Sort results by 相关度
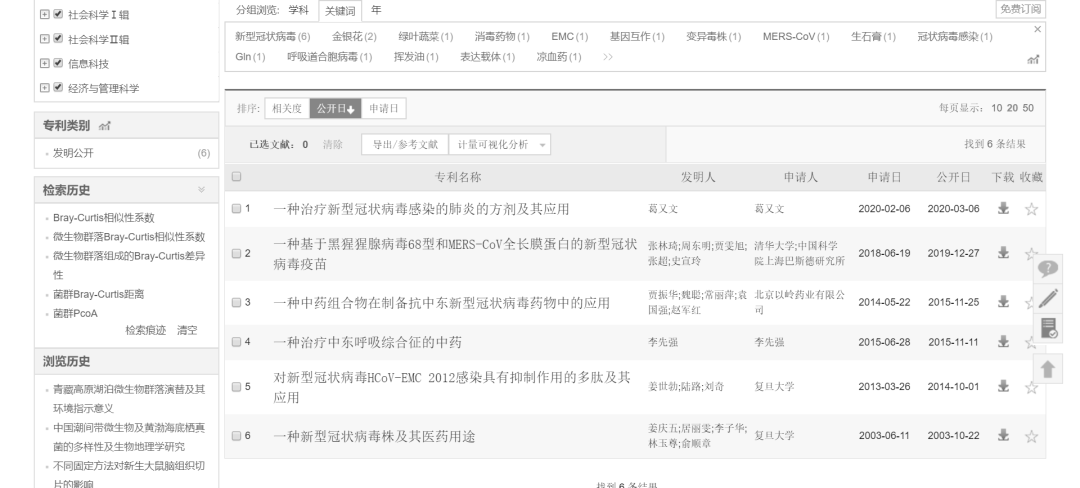 pos(287,108)
